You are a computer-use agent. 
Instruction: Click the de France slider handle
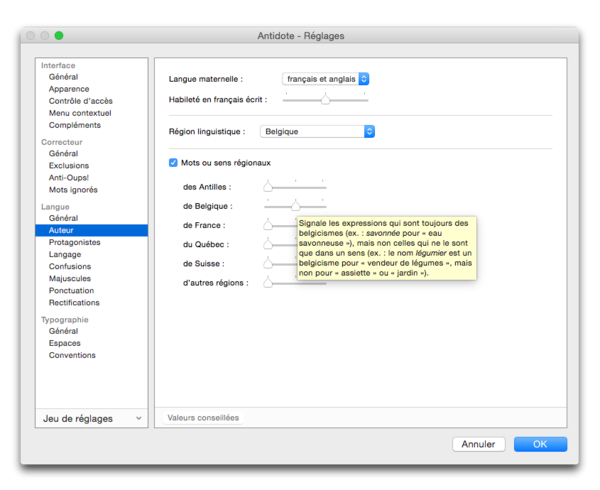[268, 225]
